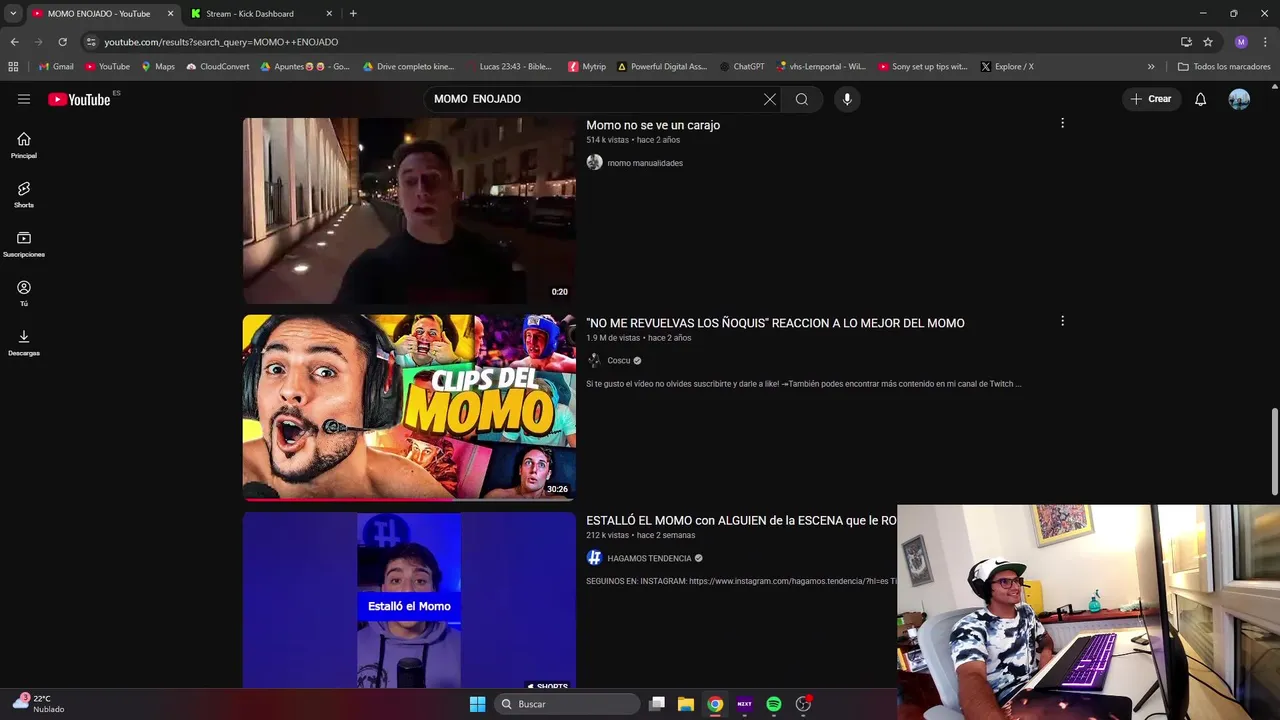Open the Mytrip bookmark
Screen dimensions: 1280x720
click(587, 67)
